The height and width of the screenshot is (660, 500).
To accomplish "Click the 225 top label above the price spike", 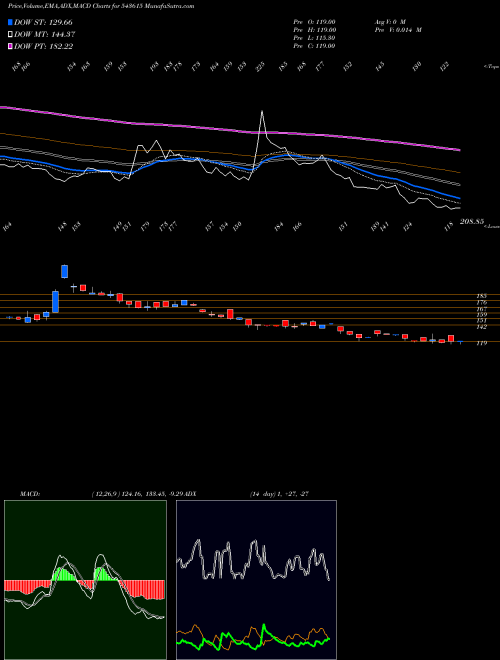I will point(261,67).
